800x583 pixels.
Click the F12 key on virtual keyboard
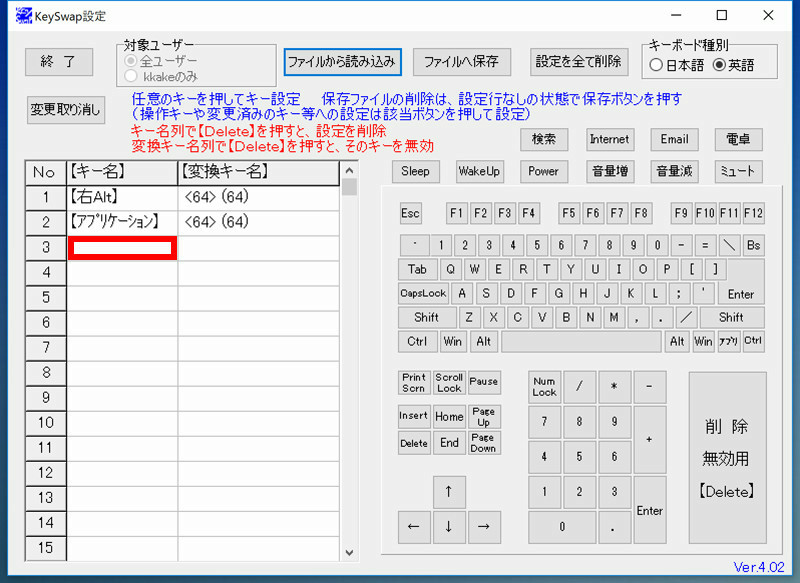[x=754, y=213]
